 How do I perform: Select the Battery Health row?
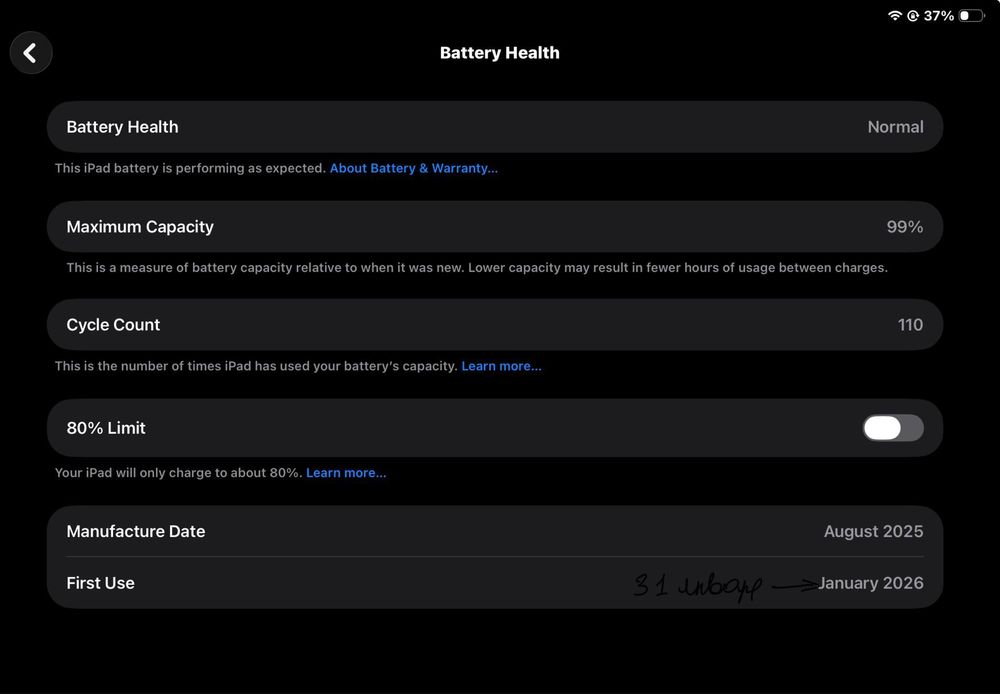tap(495, 127)
